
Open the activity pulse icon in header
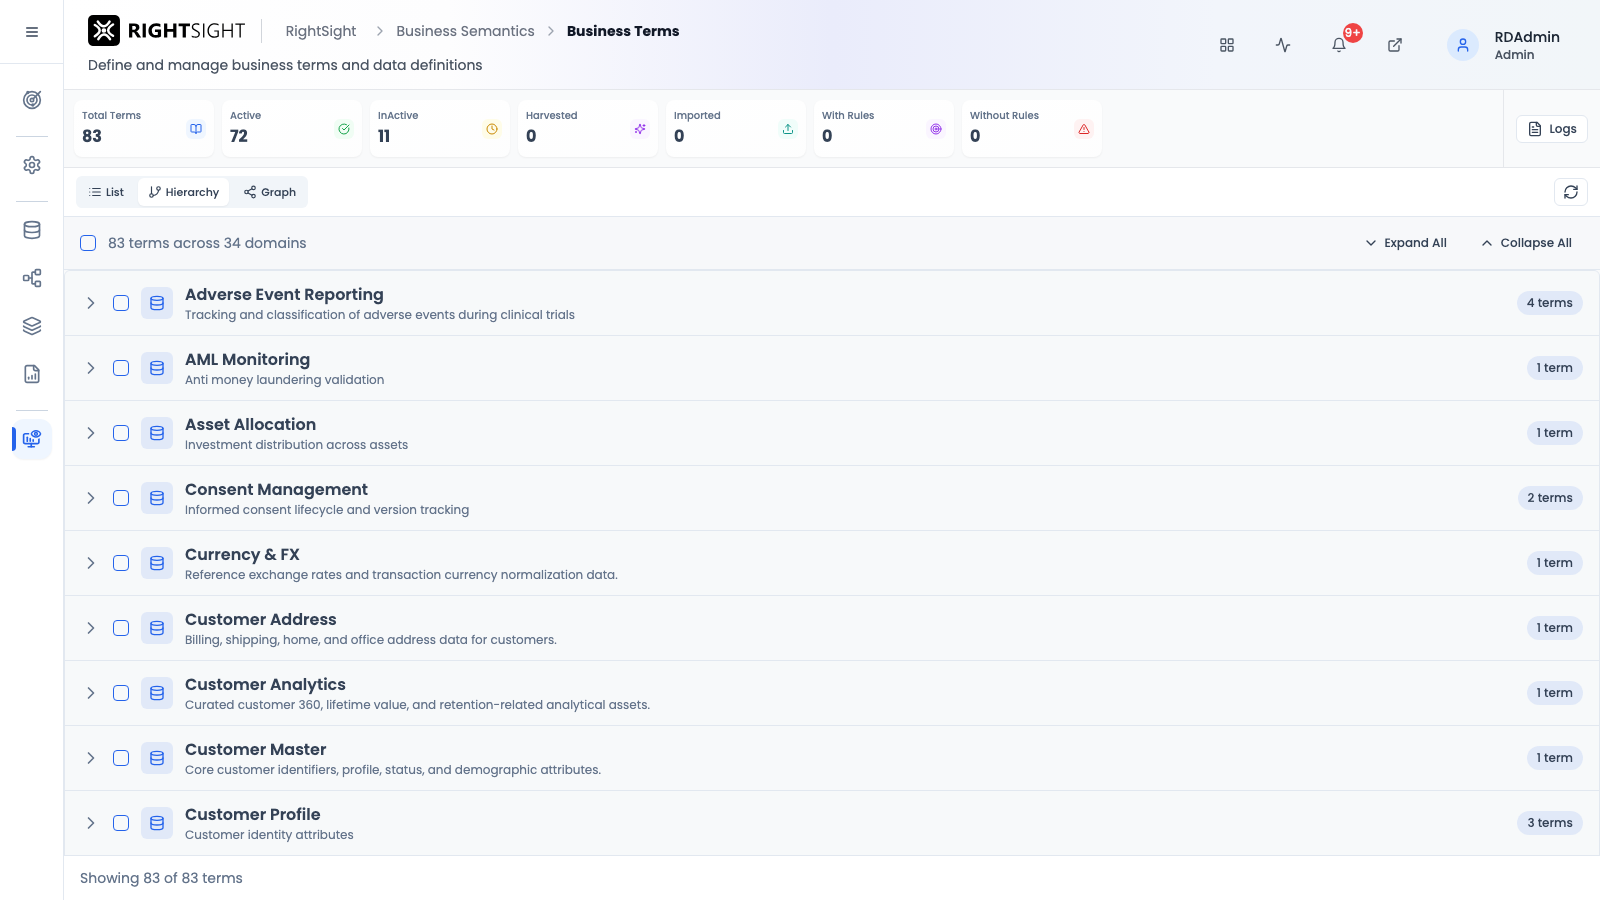tap(1283, 45)
